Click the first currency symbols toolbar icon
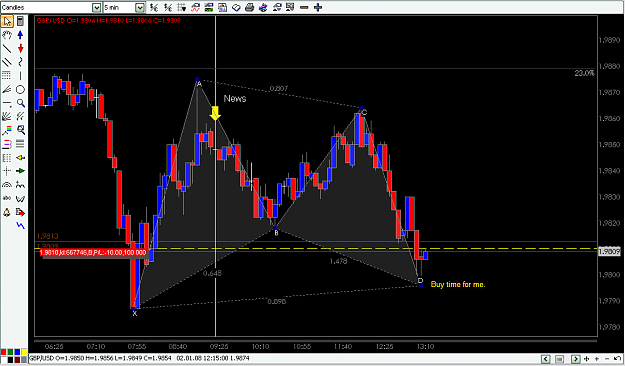Image resolution: width=625 pixels, height=366 pixels. coord(154,7)
